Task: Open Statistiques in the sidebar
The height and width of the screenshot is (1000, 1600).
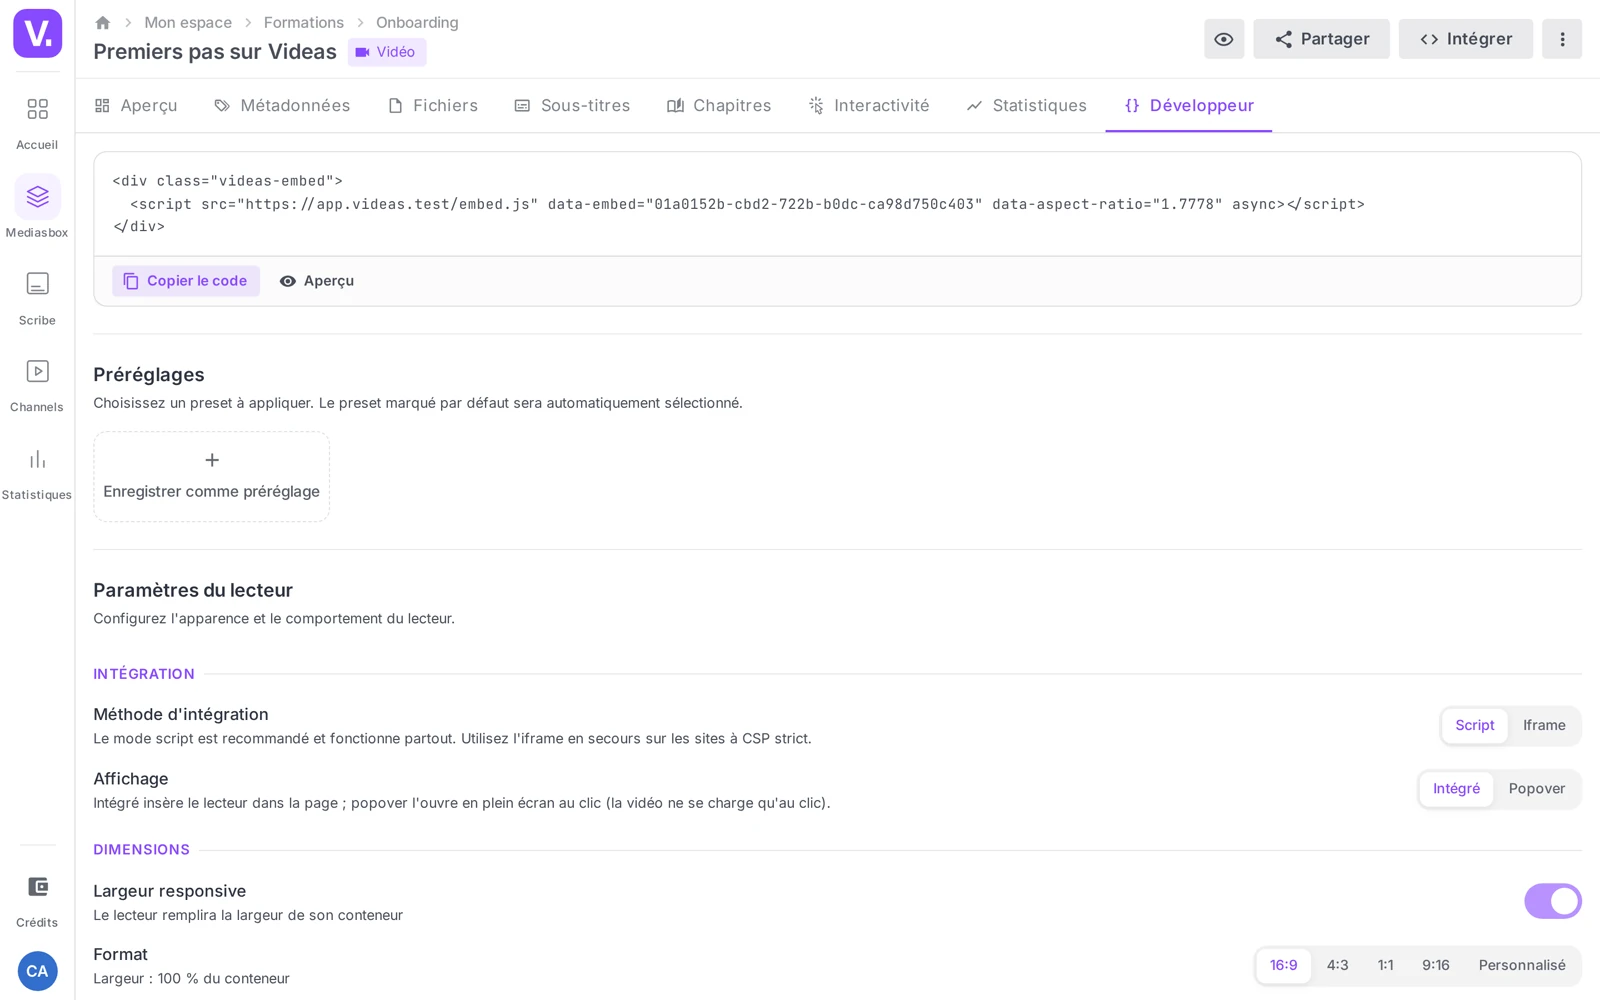Action: (x=37, y=473)
